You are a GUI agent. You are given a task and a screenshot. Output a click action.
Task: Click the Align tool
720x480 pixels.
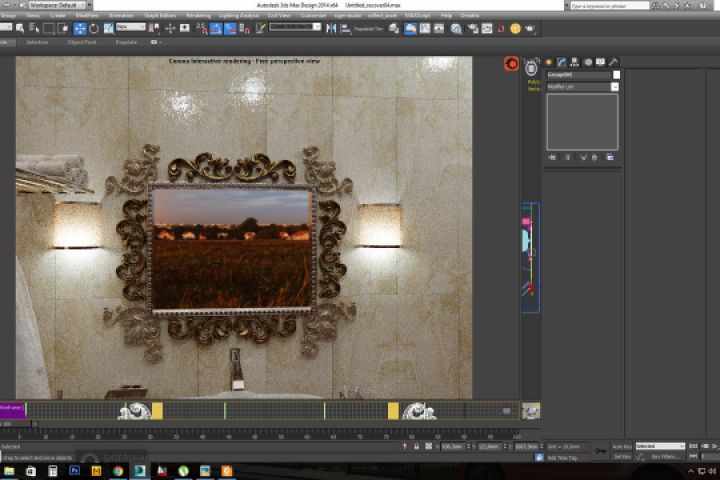(x=345, y=28)
